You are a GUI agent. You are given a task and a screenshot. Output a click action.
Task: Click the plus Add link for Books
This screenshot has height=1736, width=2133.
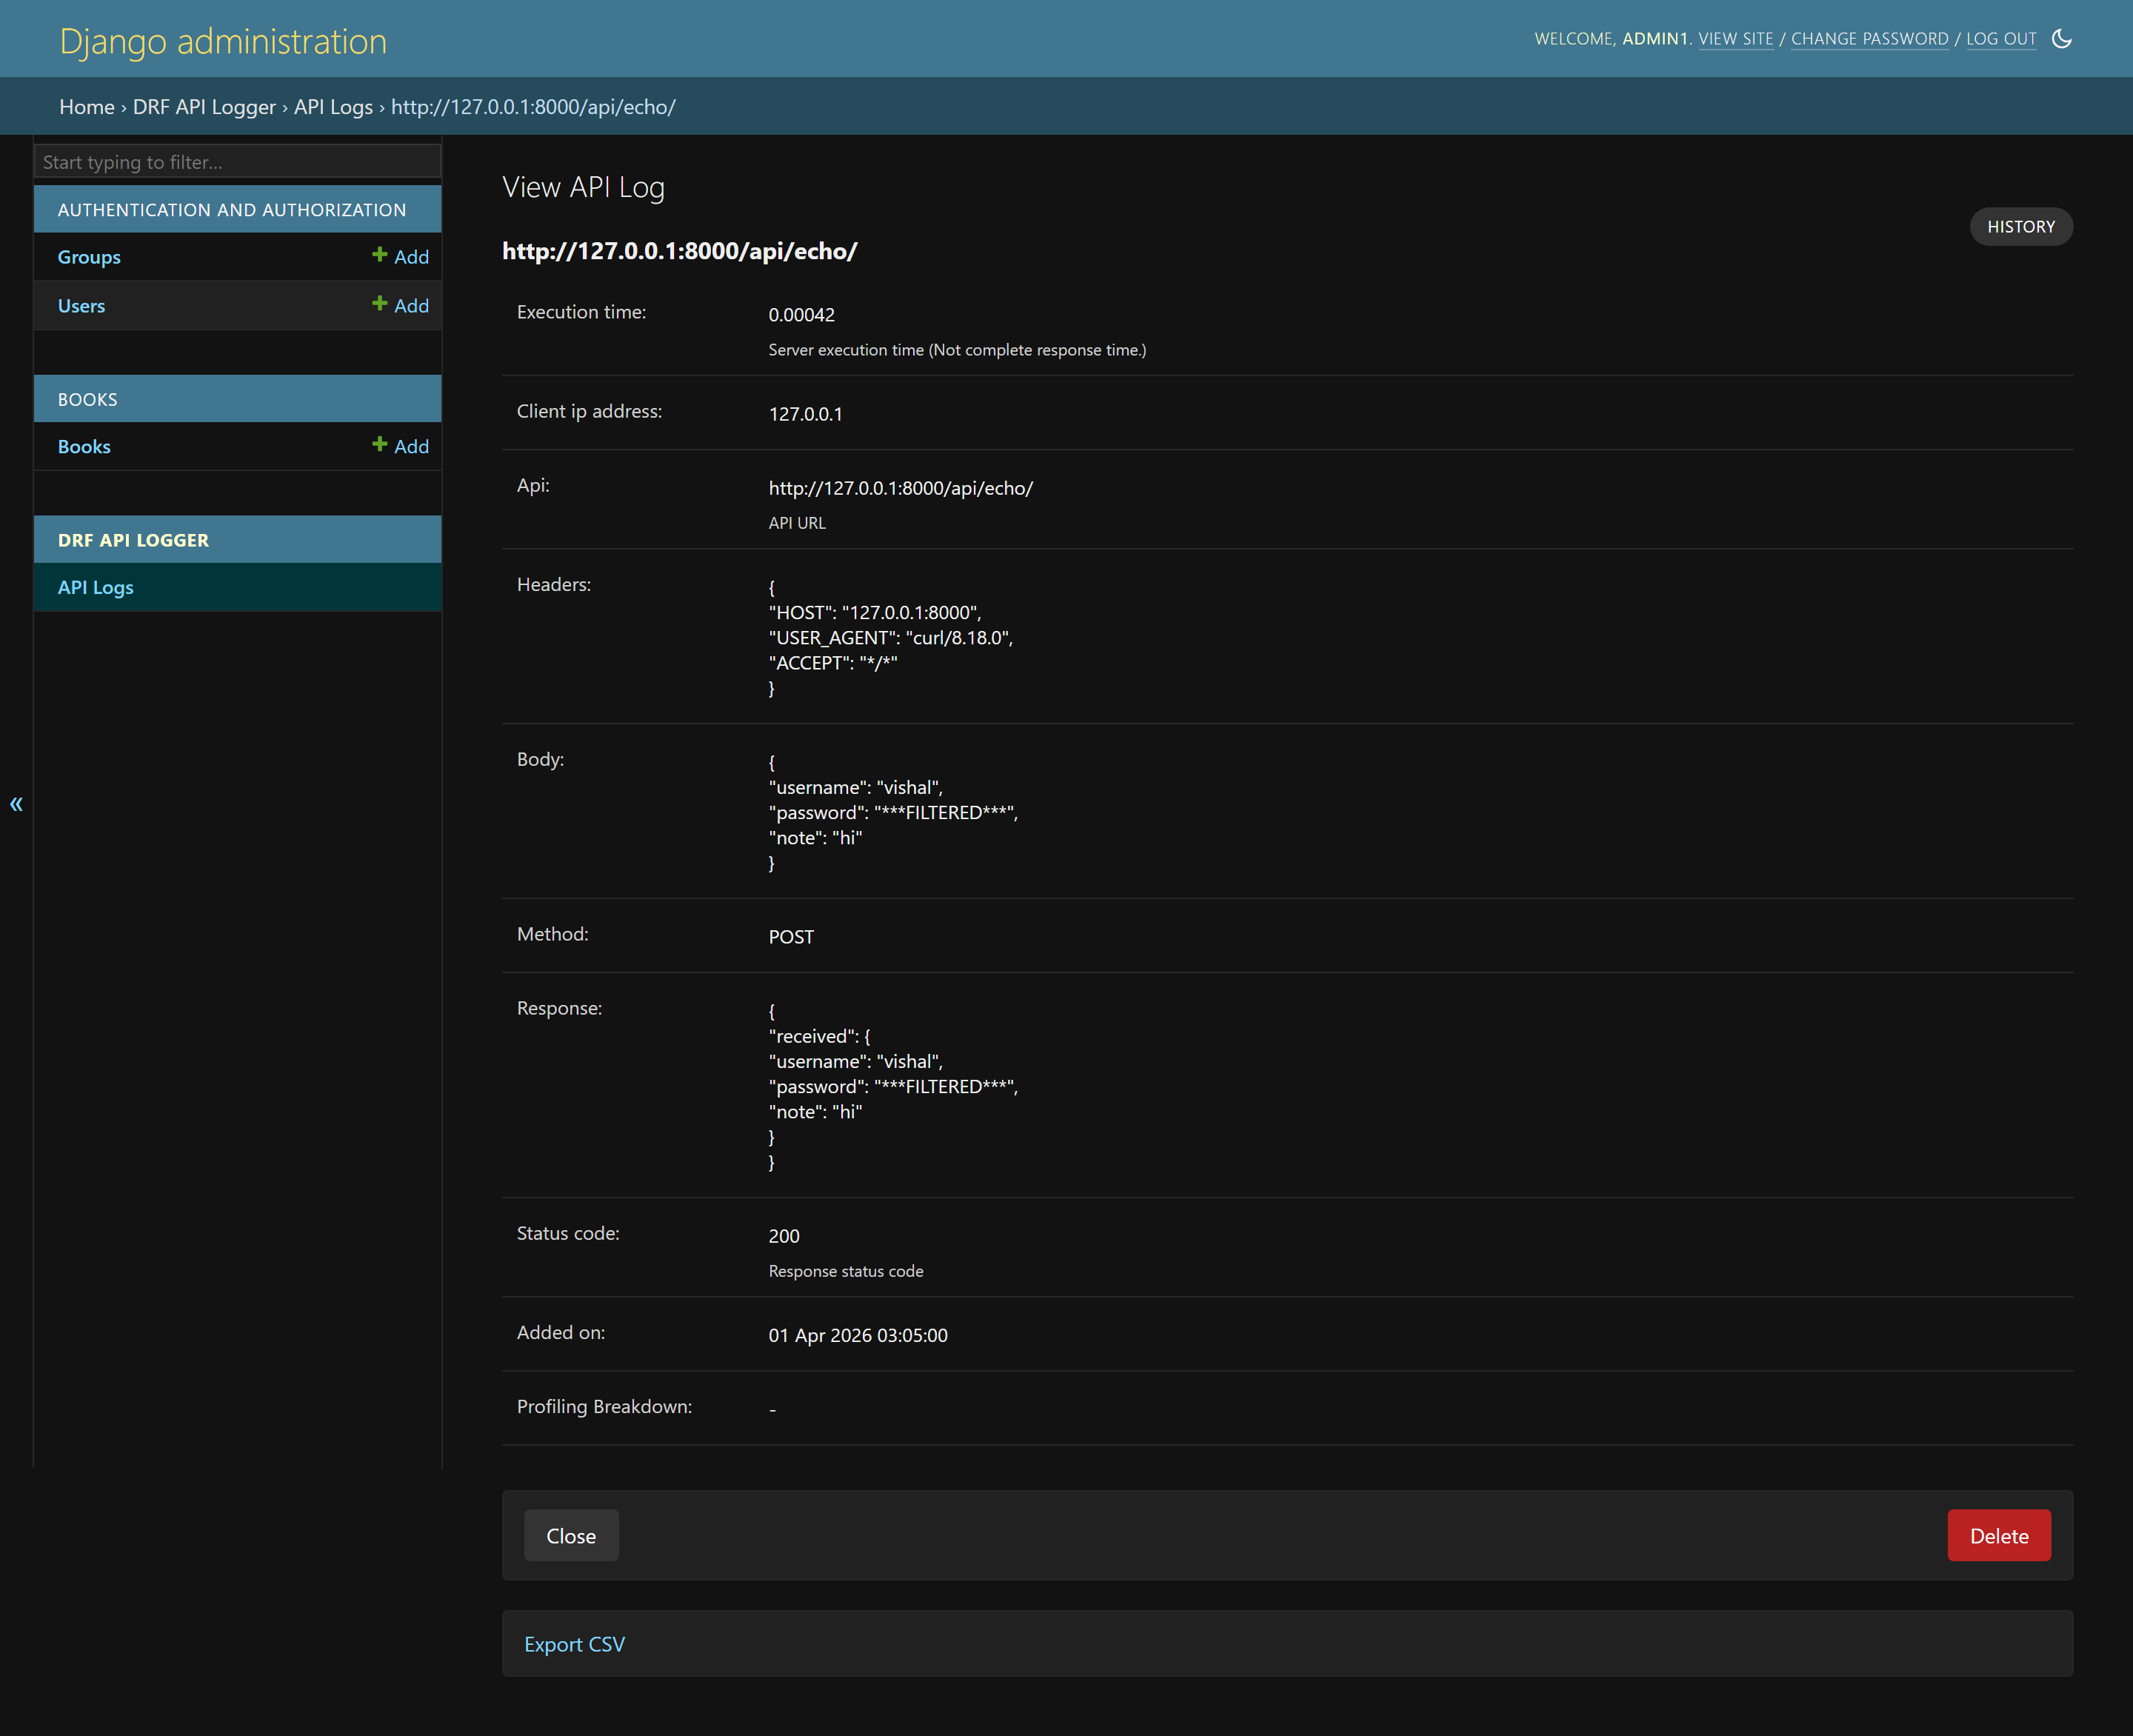(400, 446)
